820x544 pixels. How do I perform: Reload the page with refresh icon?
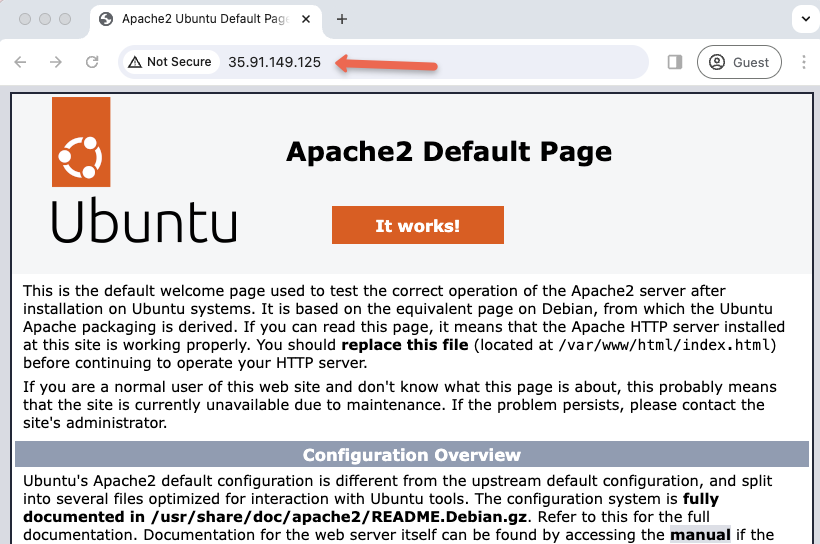(x=92, y=62)
